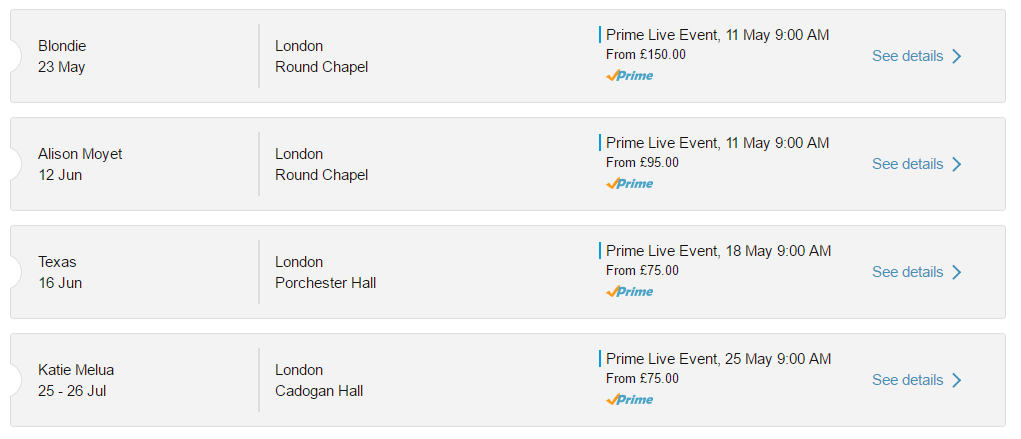Select the Alison Moyet artist name
Viewport: 1021px width, 439px height.
point(80,154)
